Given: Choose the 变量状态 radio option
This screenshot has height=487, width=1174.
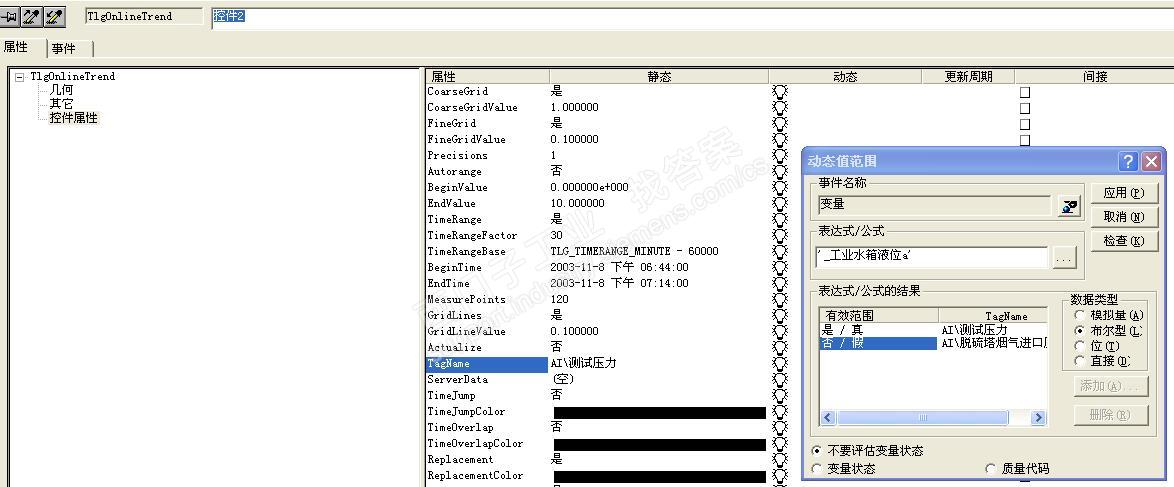Looking at the screenshot, I should click(818, 469).
